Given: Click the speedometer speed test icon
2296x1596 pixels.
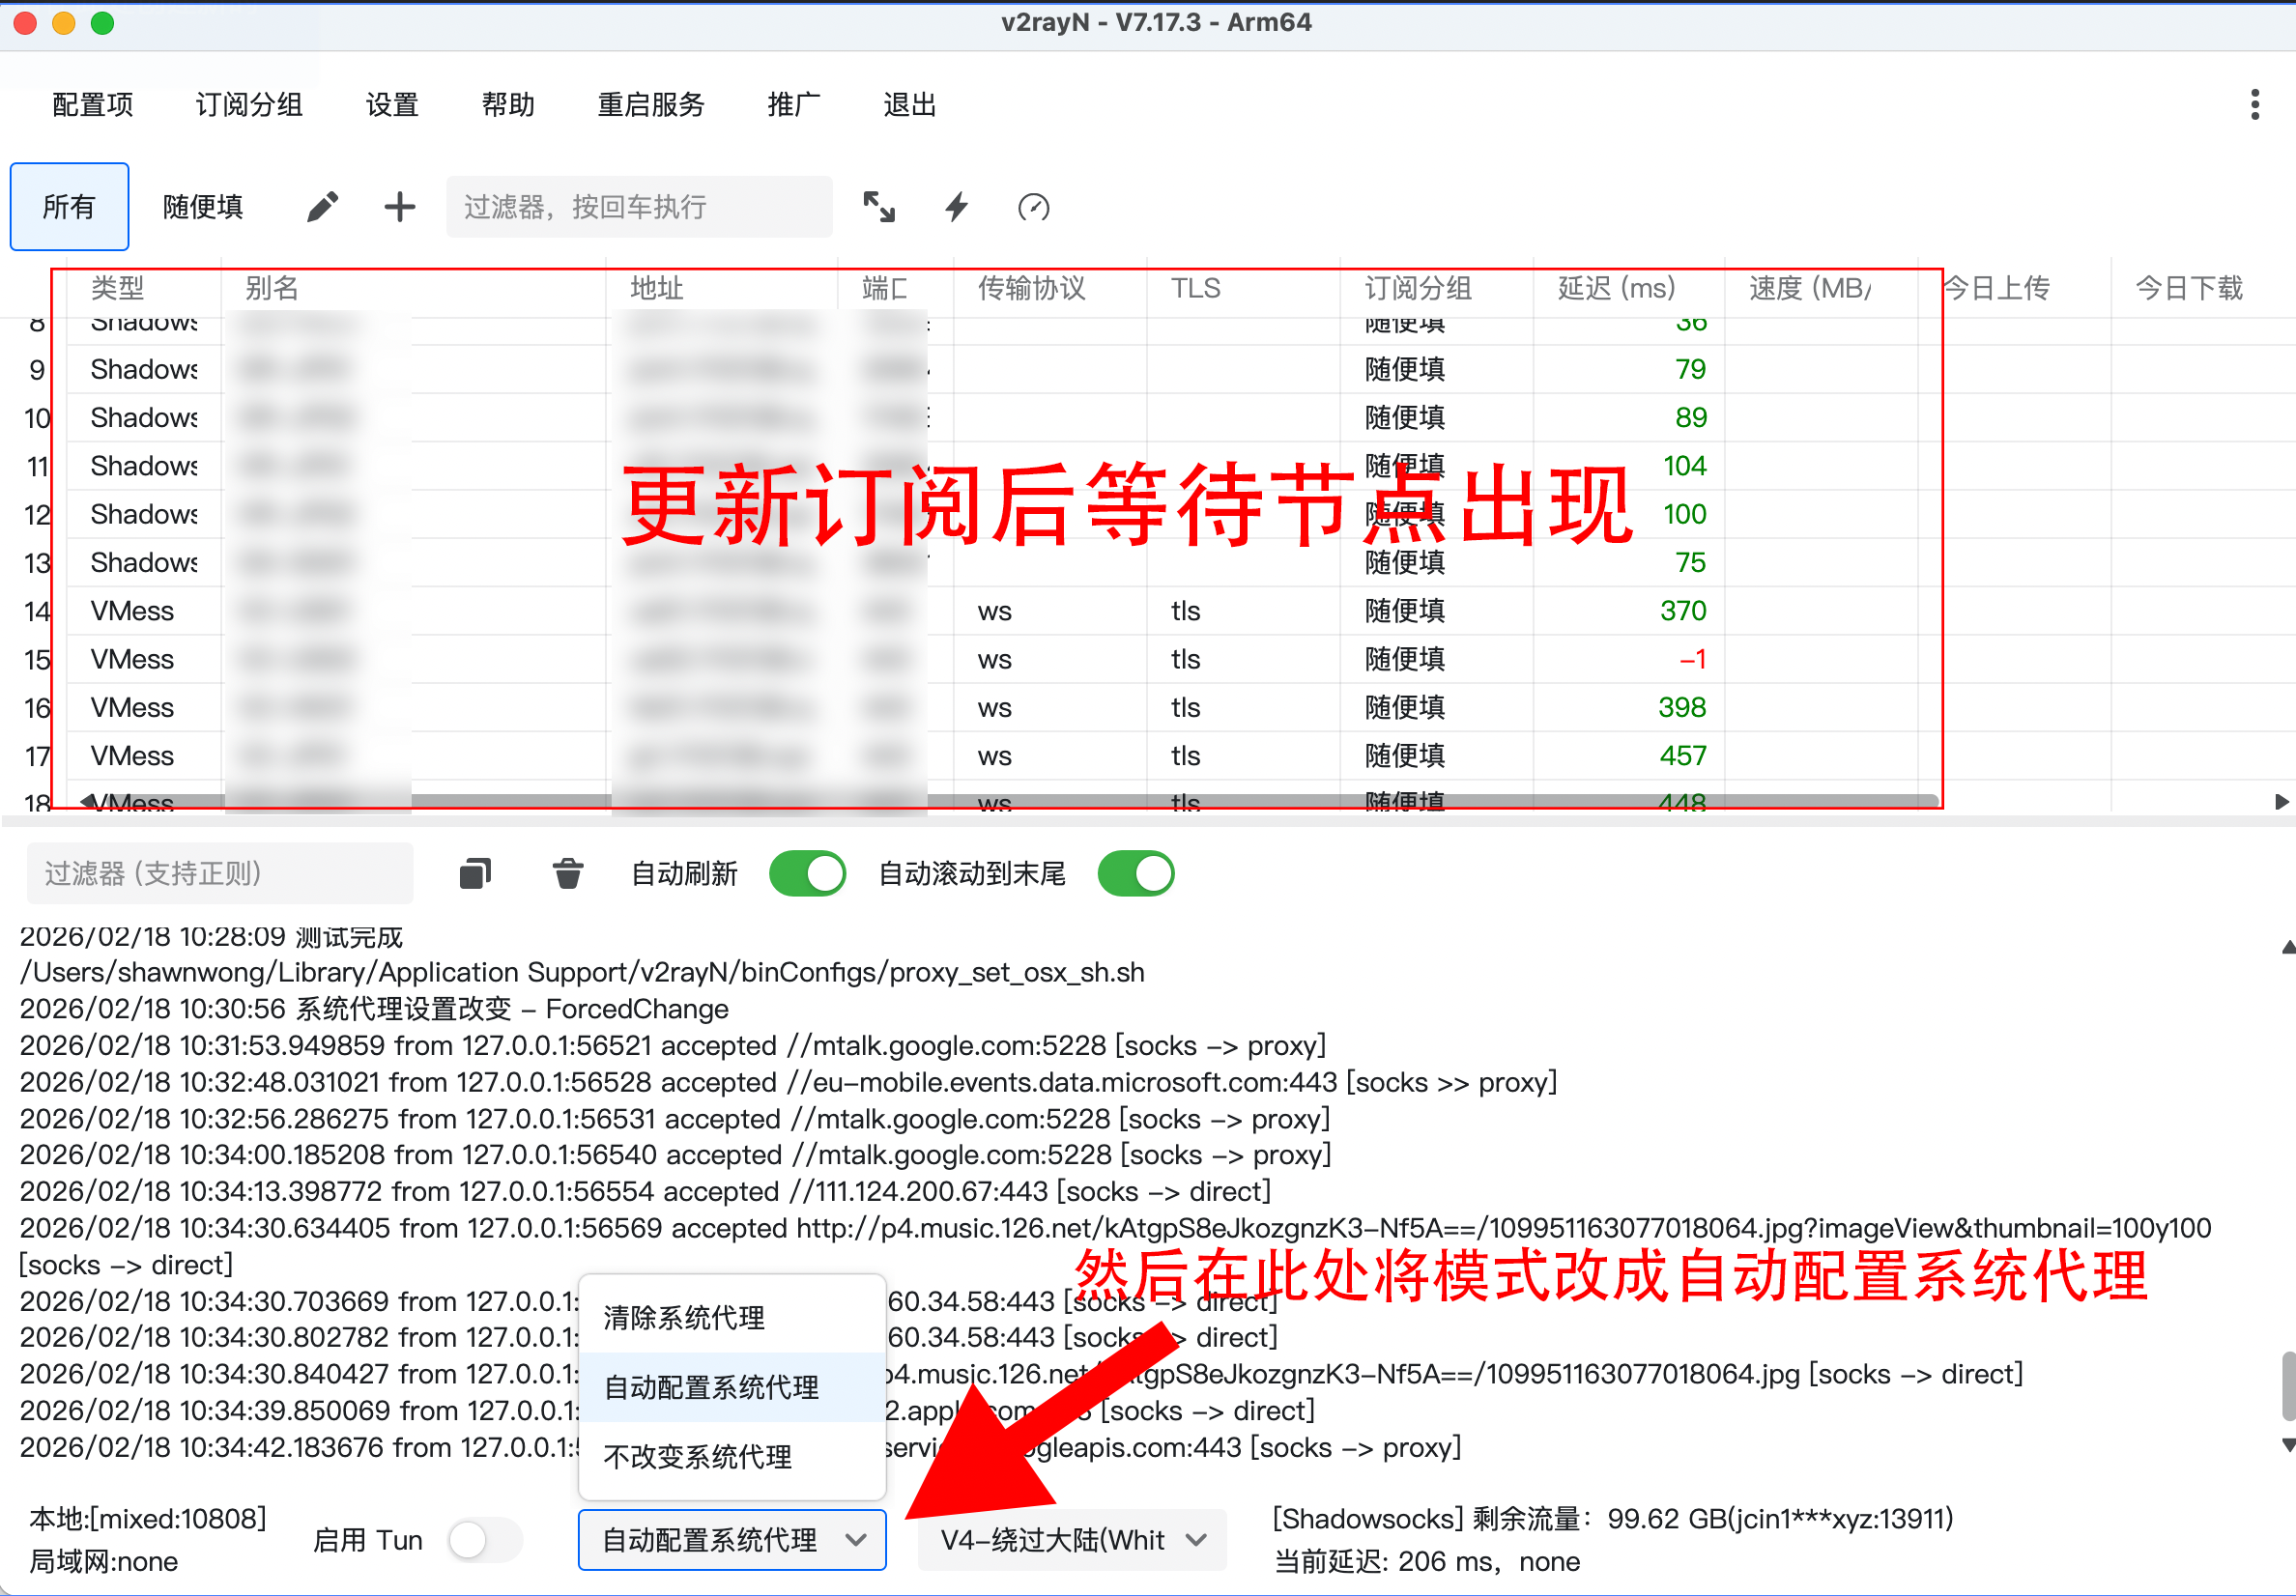Looking at the screenshot, I should [1033, 207].
